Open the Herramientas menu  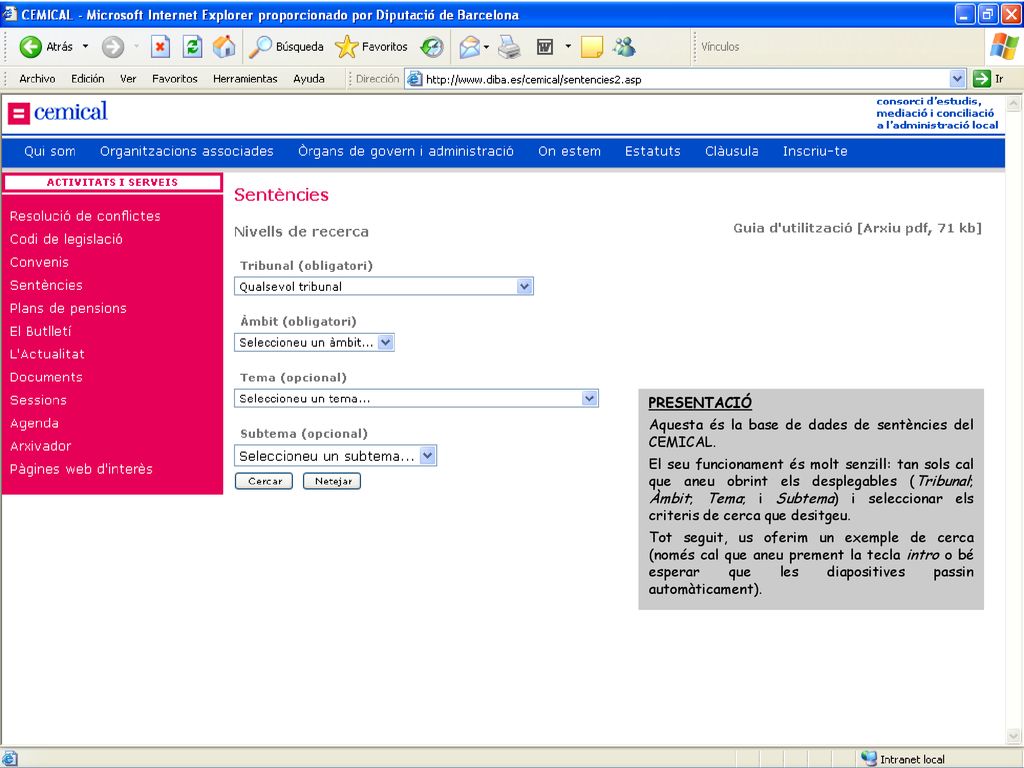(245, 78)
